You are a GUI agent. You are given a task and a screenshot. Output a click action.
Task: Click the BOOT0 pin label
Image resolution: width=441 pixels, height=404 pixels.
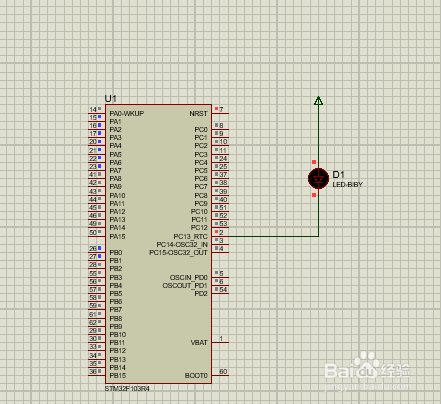tap(196, 376)
